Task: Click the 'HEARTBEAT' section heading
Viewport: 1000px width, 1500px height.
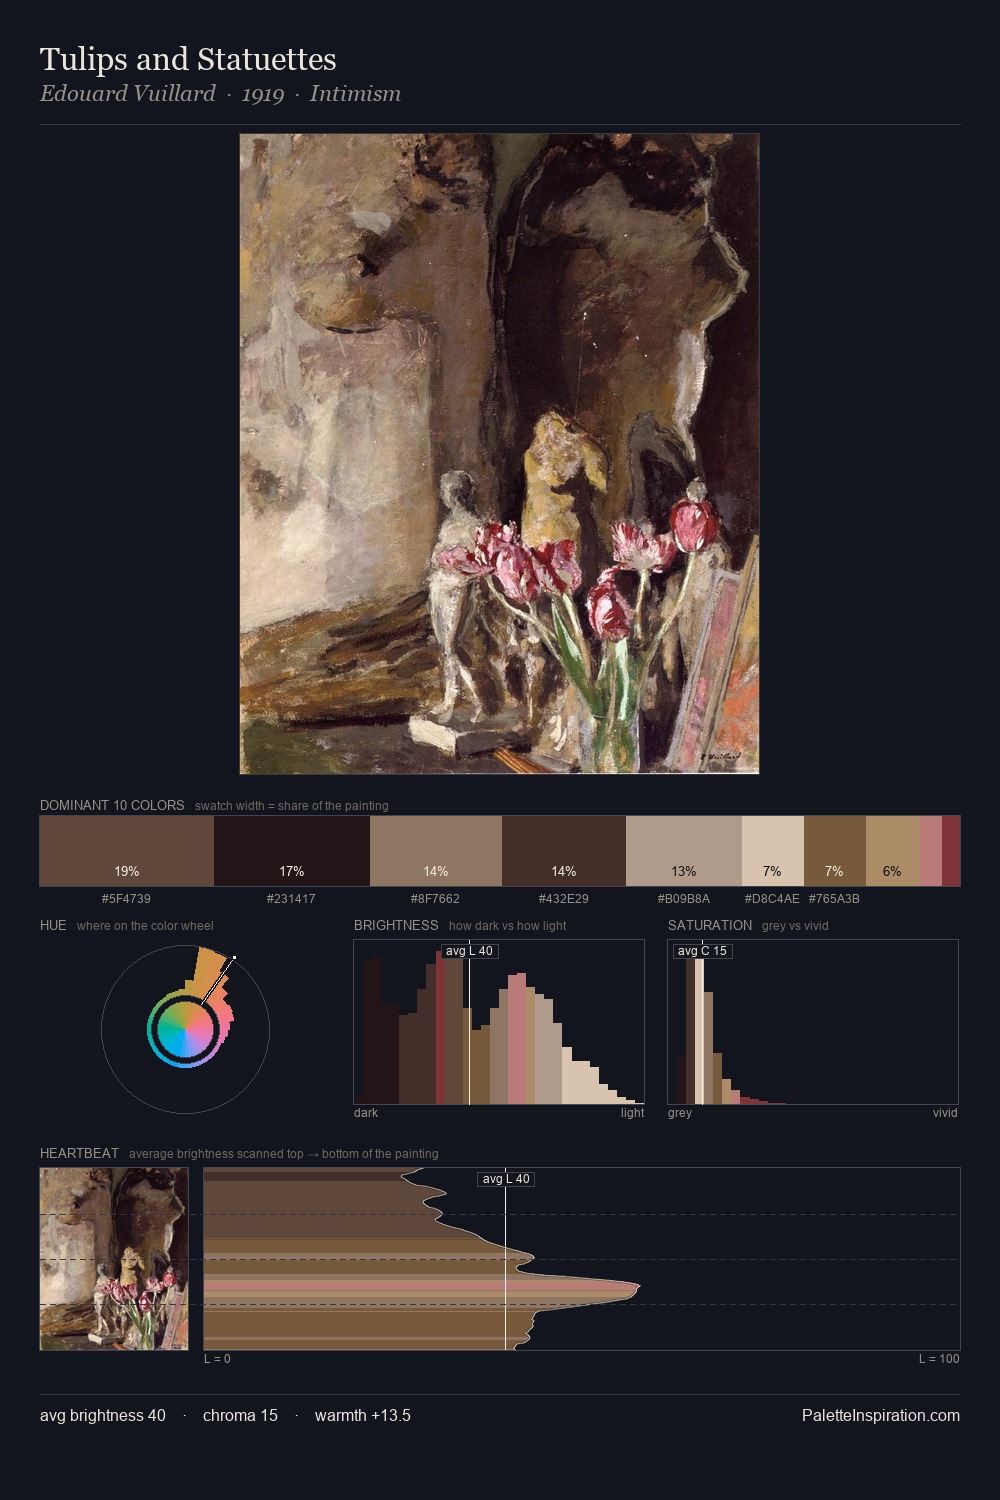Action: (x=79, y=1153)
